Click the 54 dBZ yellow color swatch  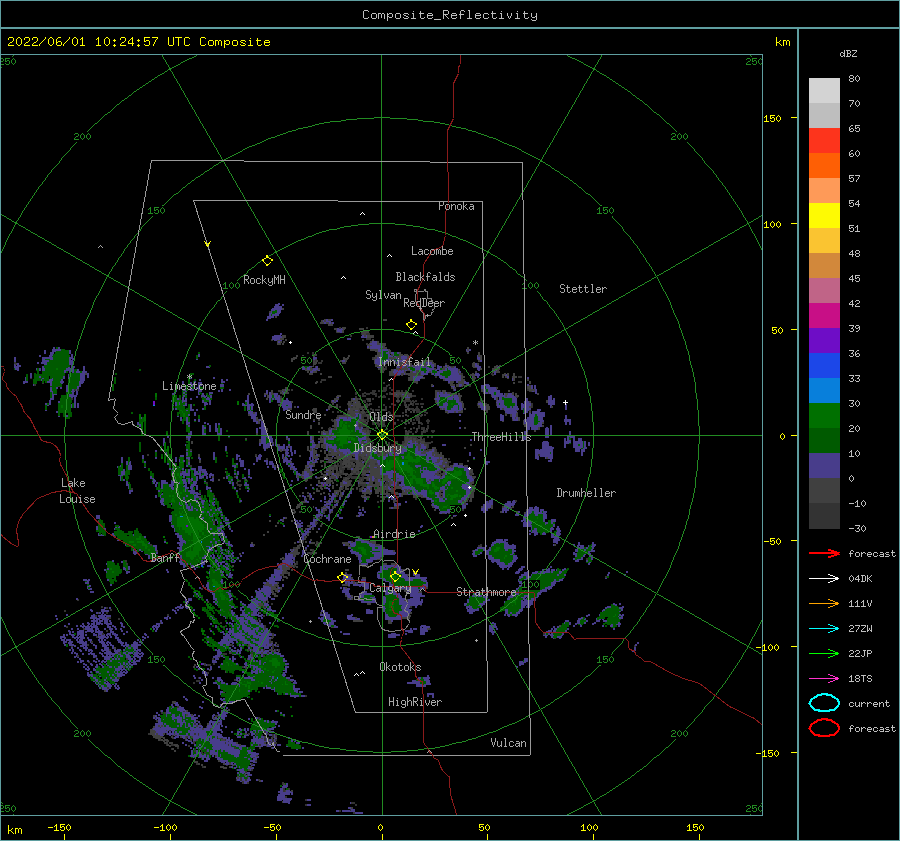pos(824,215)
